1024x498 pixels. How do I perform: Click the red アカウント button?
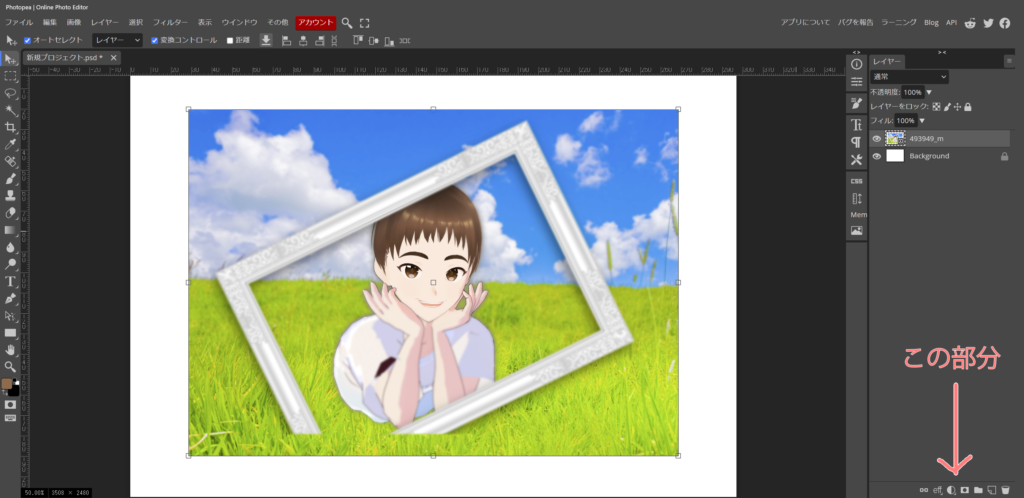pos(315,22)
